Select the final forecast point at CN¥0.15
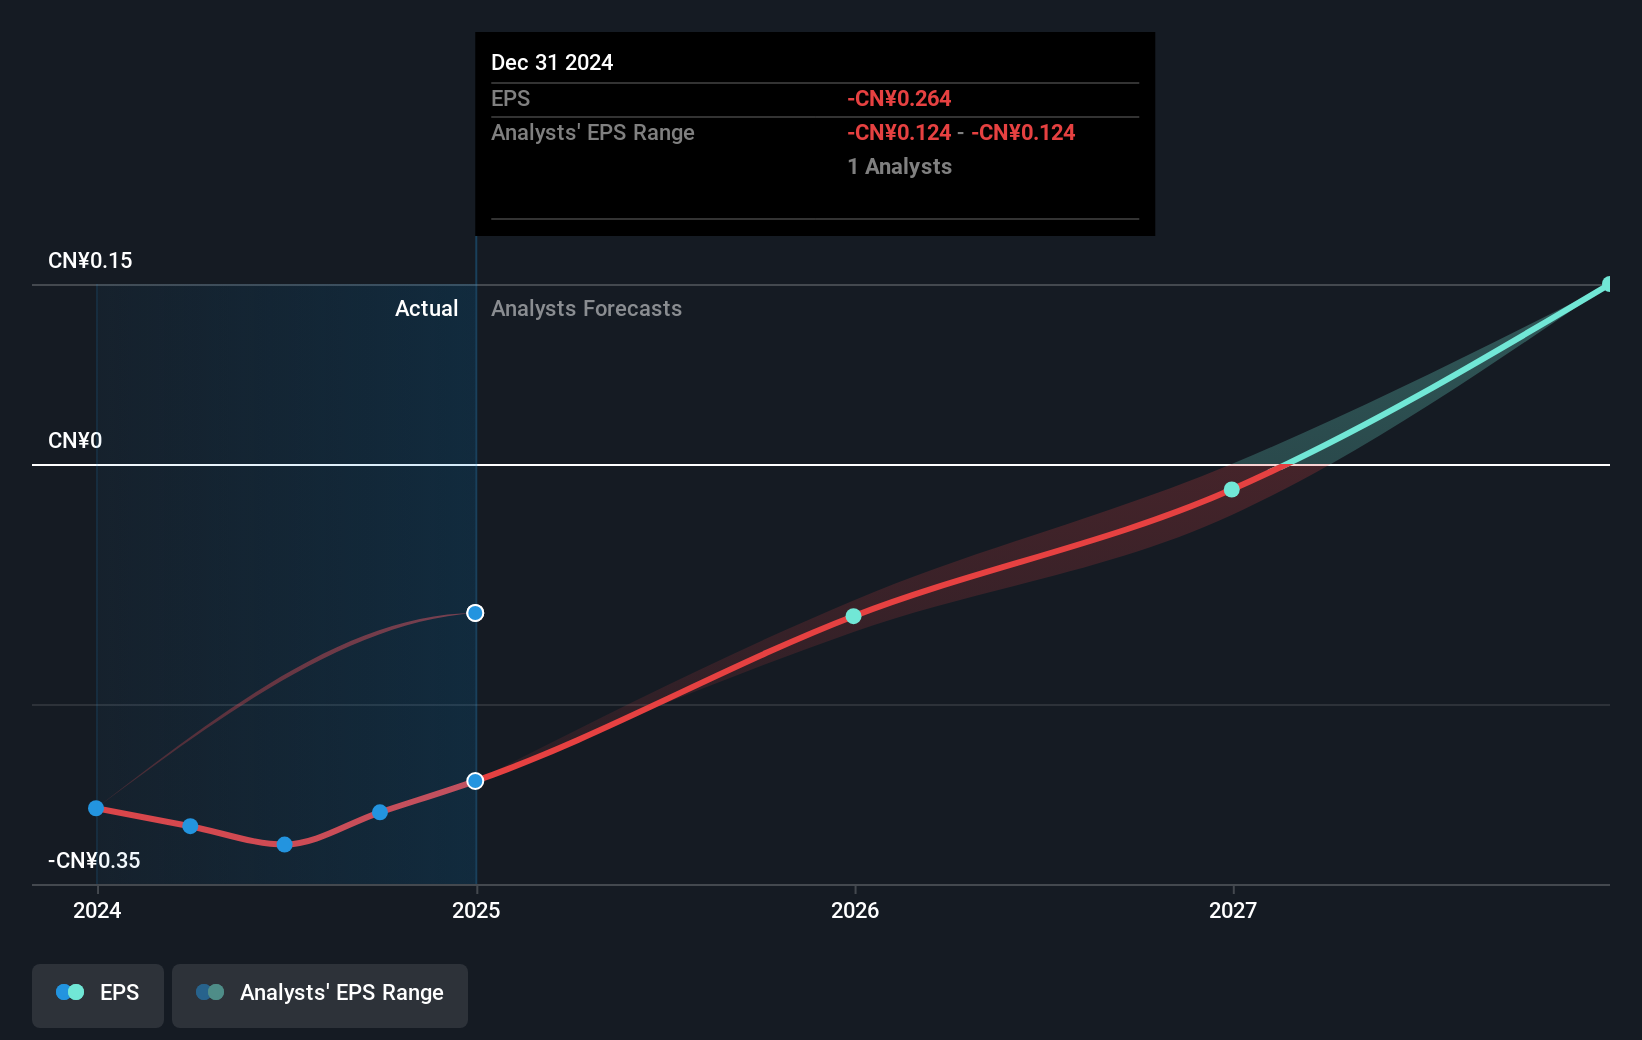This screenshot has width=1642, height=1040. tap(1609, 285)
